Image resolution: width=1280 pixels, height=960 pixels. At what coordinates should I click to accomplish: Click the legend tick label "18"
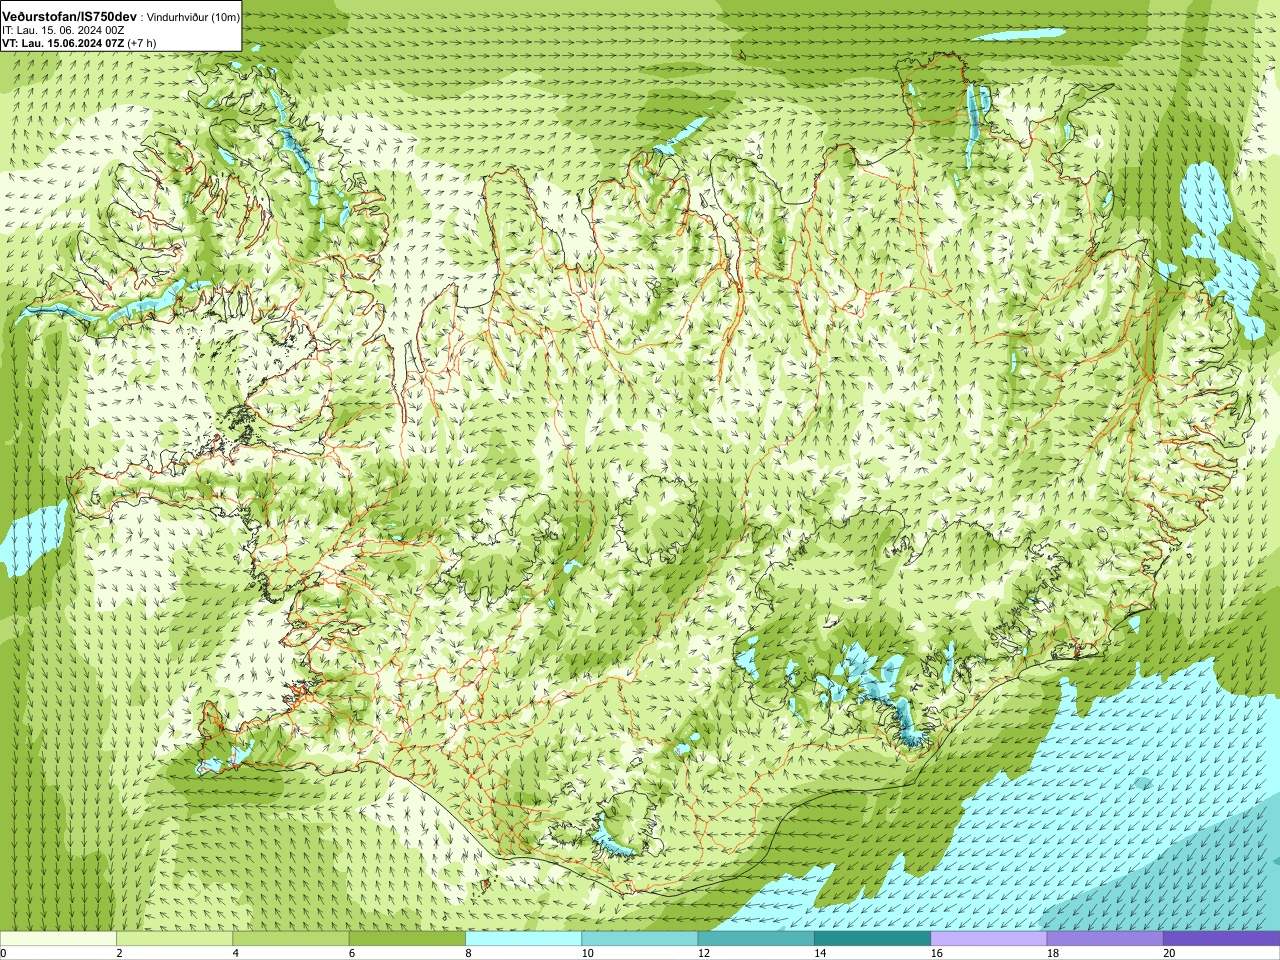[x=1053, y=953]
